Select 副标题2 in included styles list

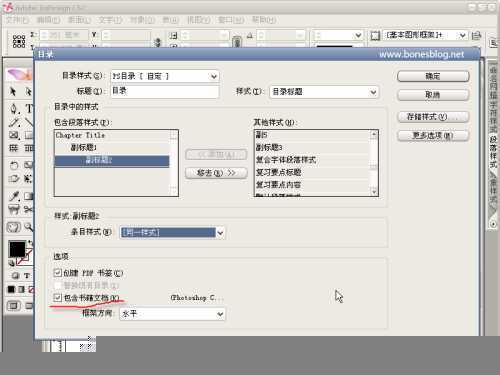[112, 160]
